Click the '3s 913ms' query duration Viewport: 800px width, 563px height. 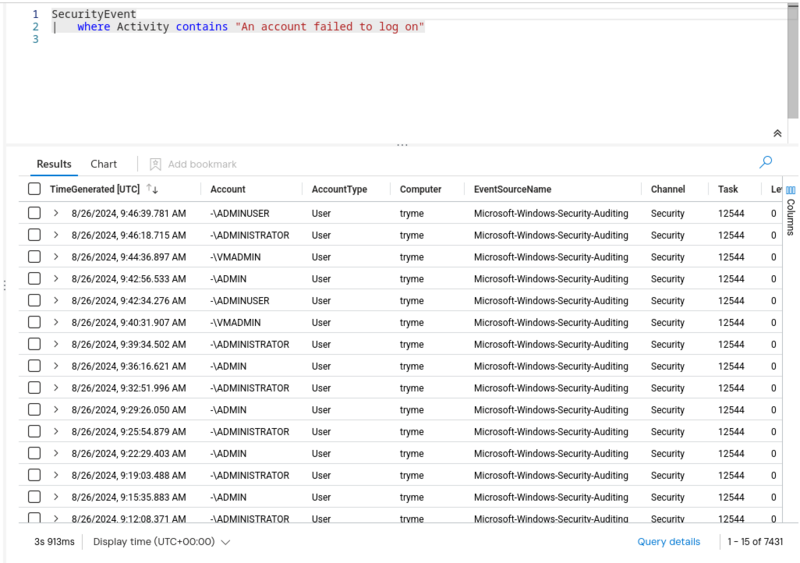[54, 542]
